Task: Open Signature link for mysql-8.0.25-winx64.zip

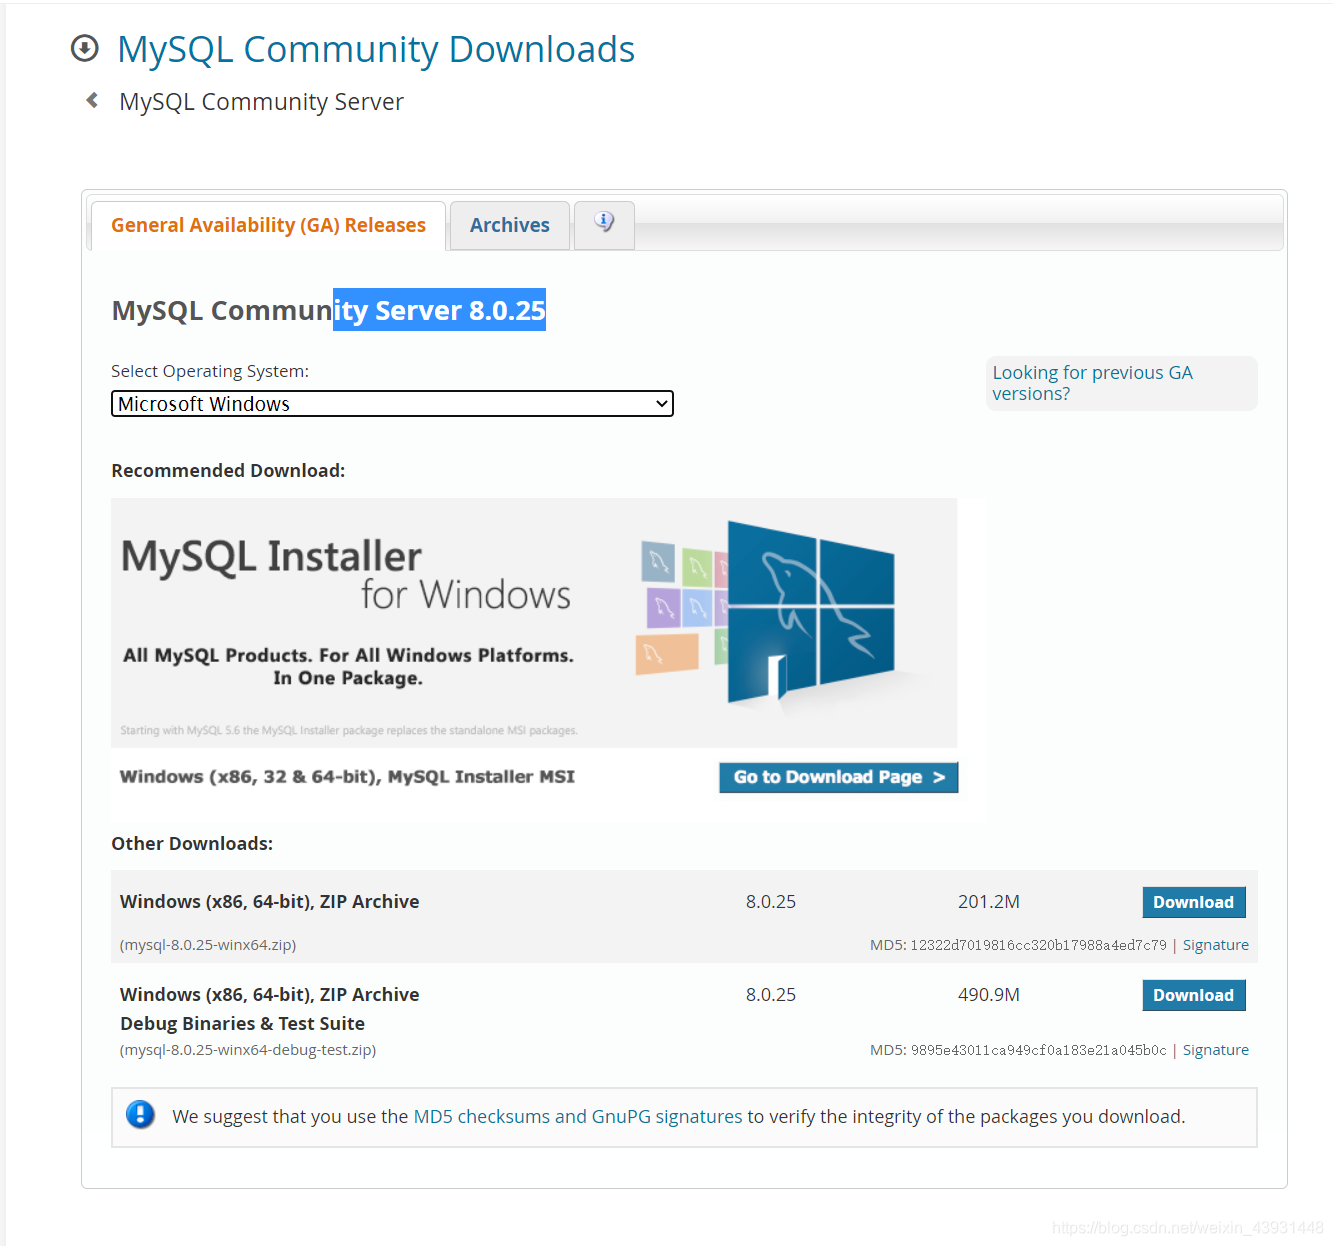Action: tap(1215, 945)
